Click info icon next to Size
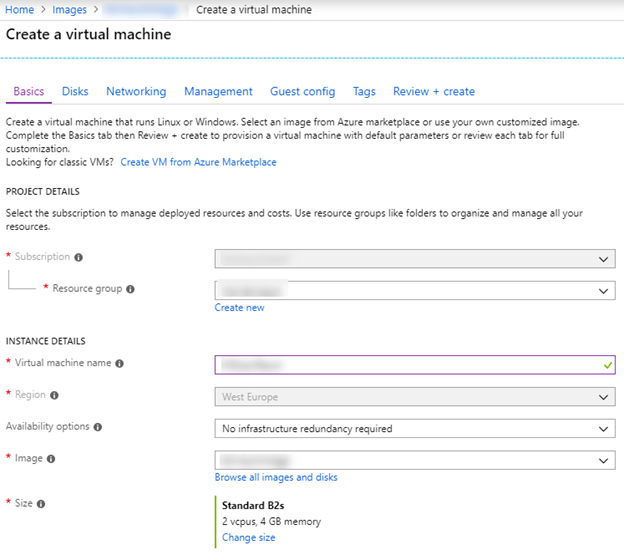 pos(41,504)
